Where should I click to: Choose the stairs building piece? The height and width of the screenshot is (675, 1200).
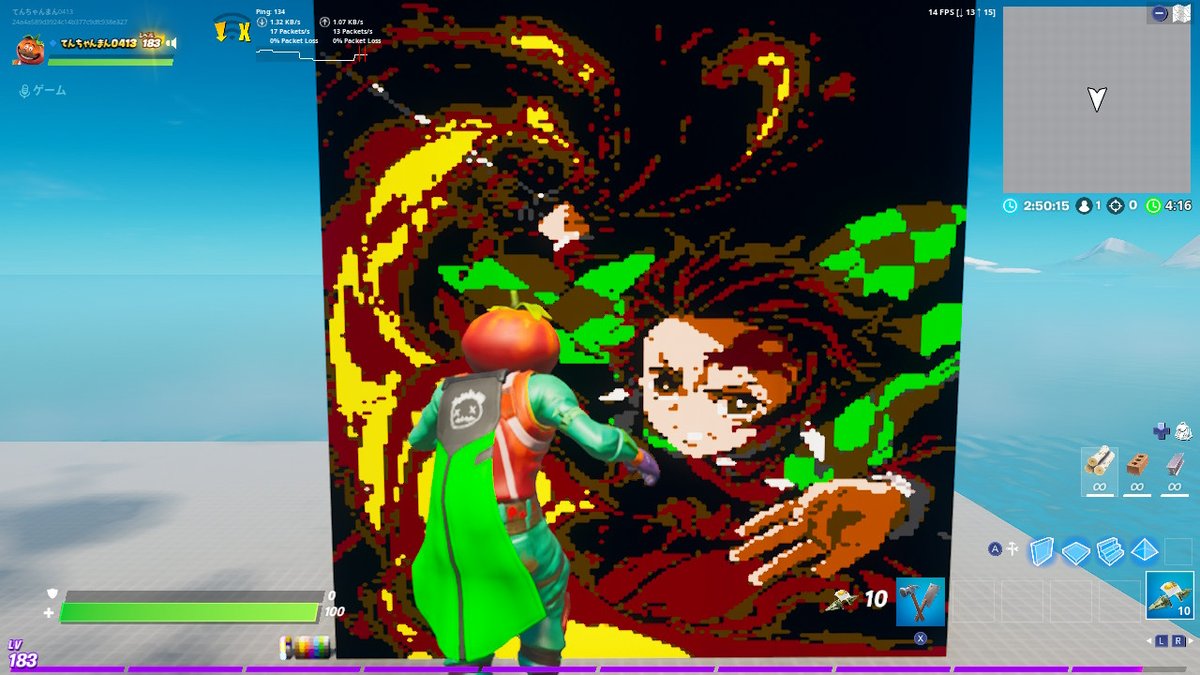click(1110, 551)
